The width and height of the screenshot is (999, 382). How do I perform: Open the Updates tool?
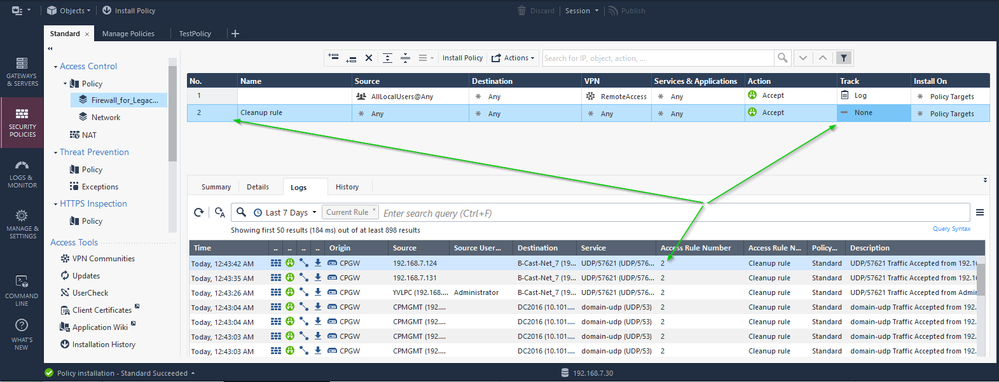pos(80,276)
